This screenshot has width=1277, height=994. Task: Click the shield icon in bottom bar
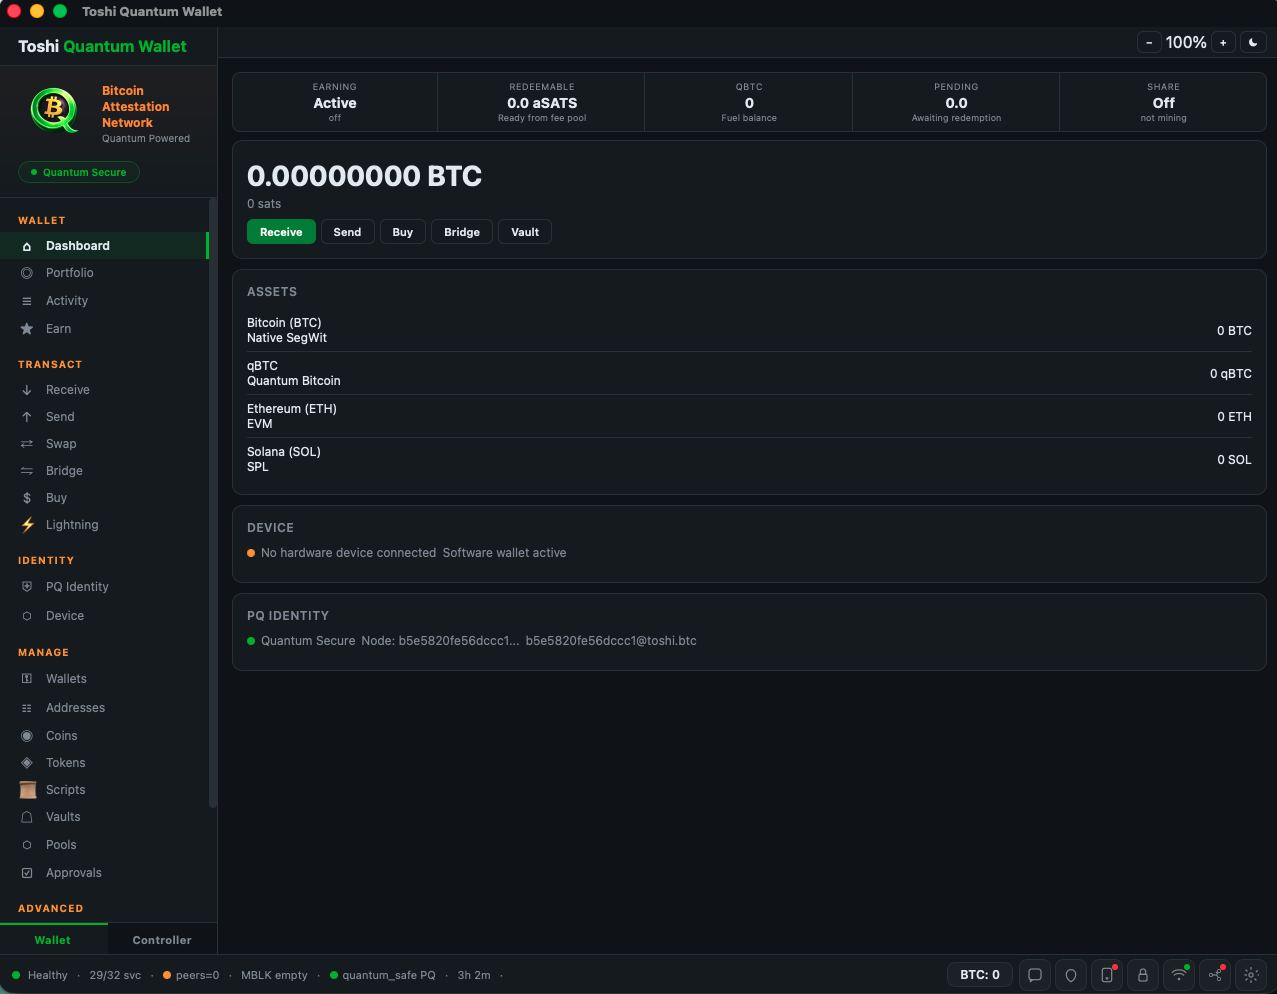[x=1071, y=975]
